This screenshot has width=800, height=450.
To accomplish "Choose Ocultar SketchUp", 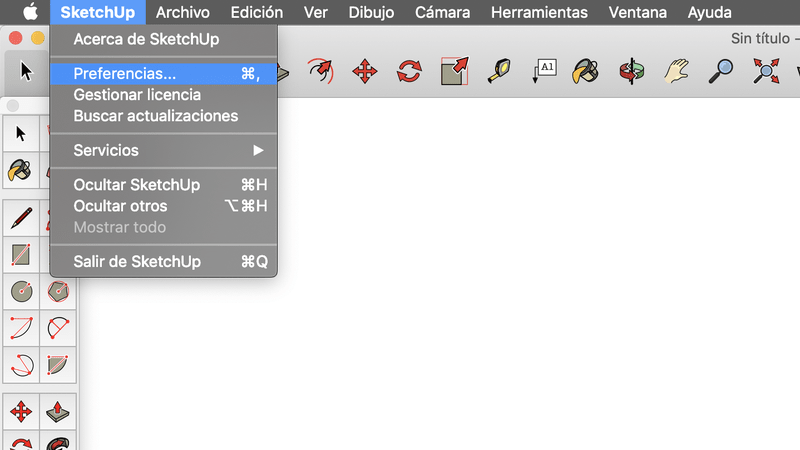I will point(164,185).
